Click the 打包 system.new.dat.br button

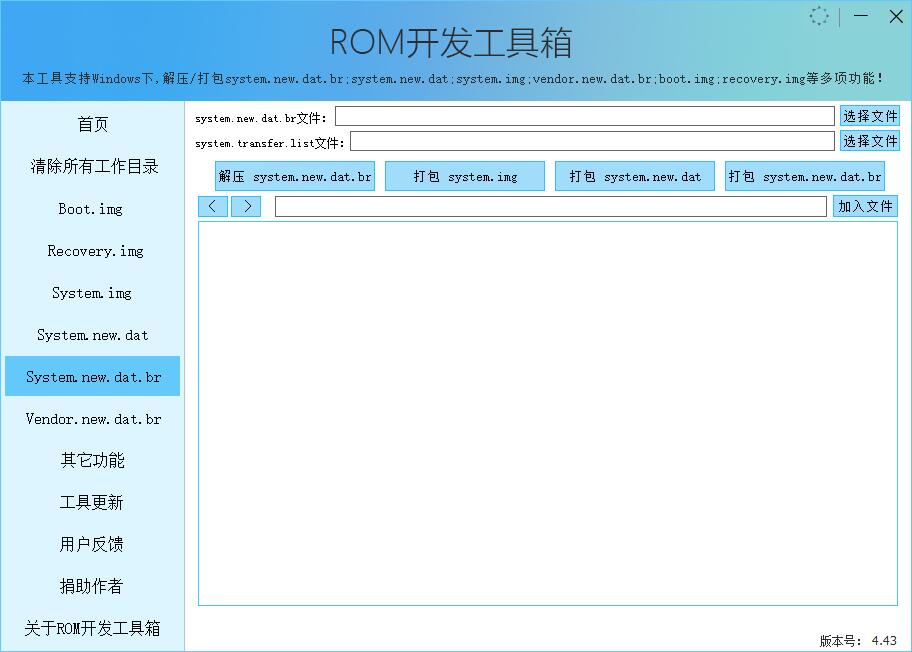click(x=804, y=175)
